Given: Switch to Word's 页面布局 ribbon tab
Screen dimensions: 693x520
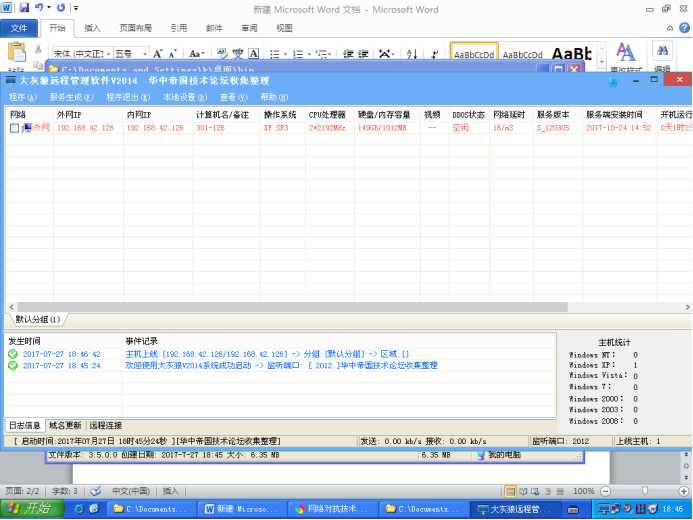Looking at the screenshot, I should pos(135,28).
